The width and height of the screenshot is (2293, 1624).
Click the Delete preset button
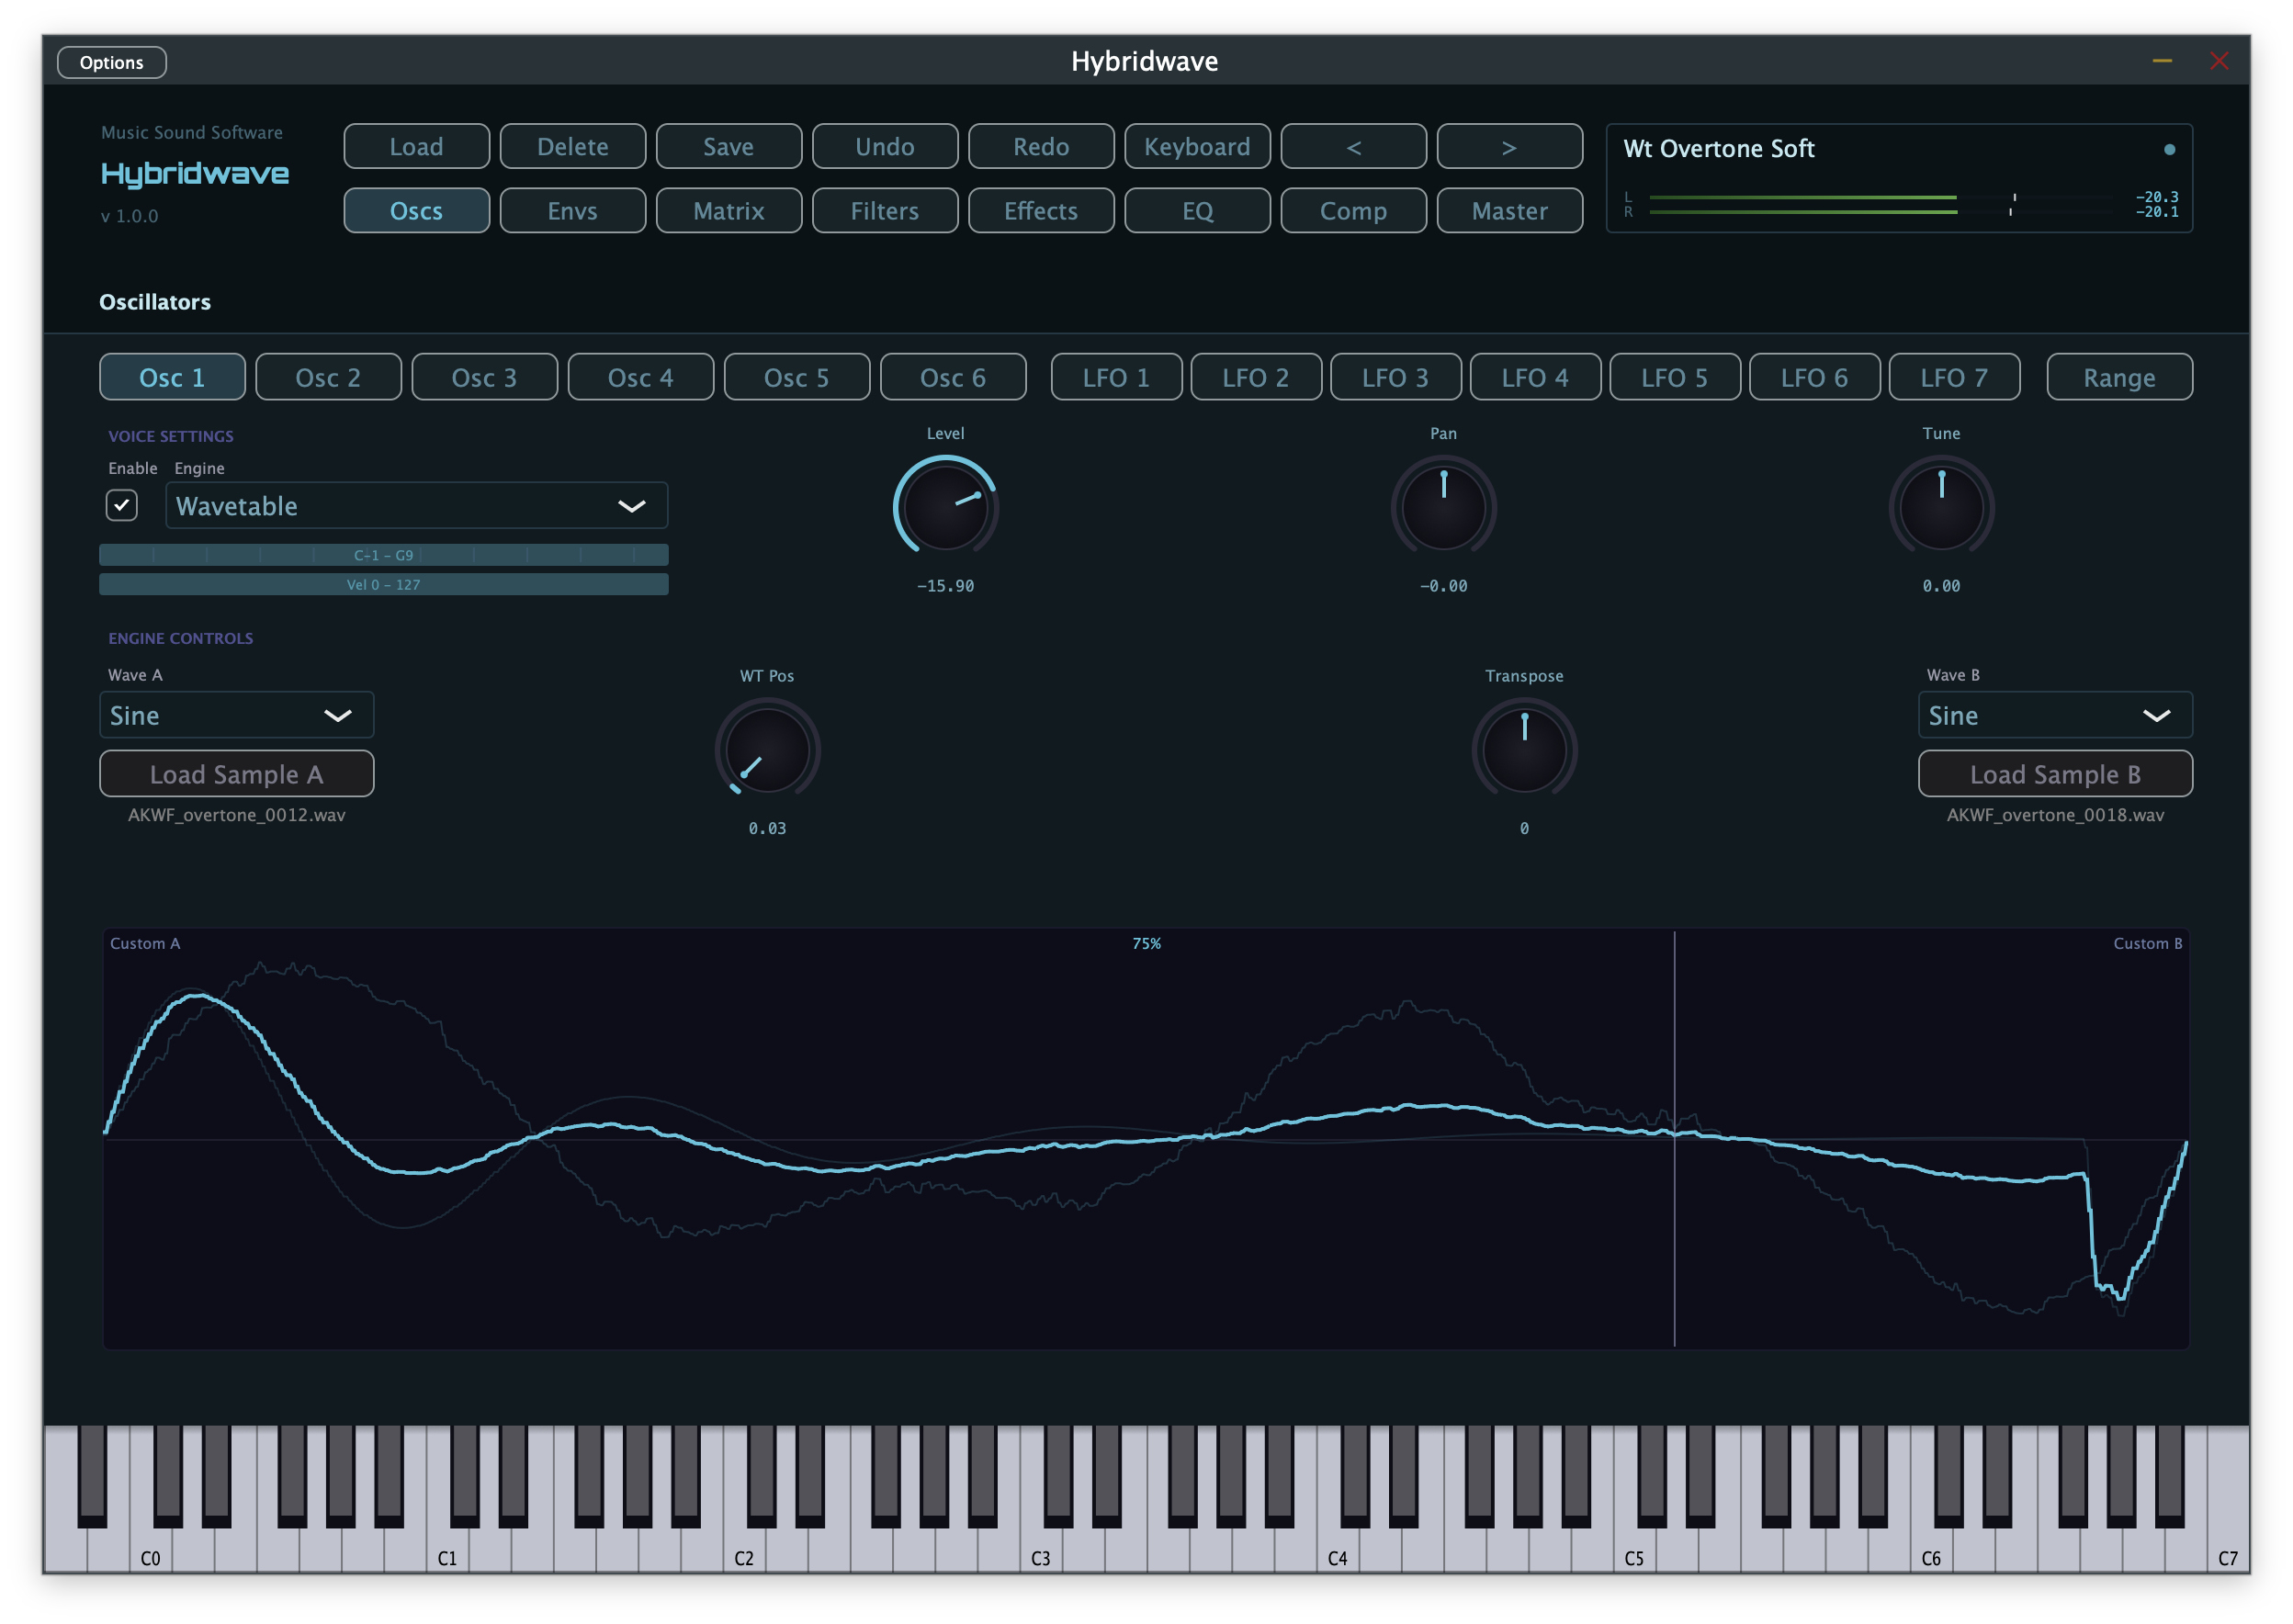[x=572, y=146]
